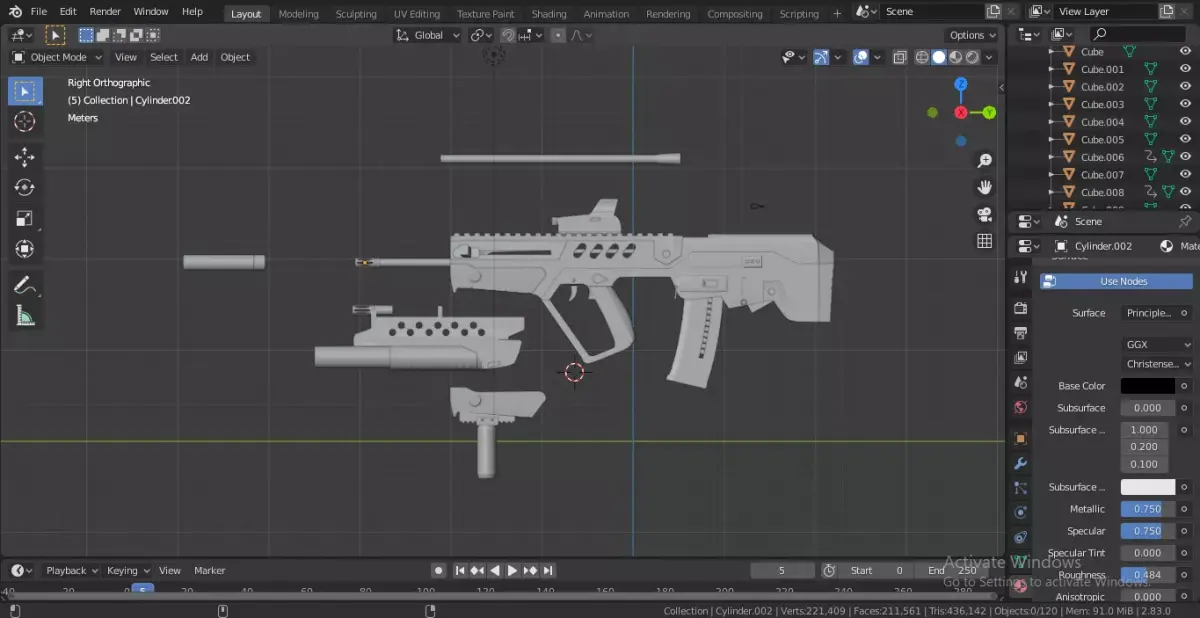1200x618 pixels.
Task: Open the timeline Playback dropdown
Action: tap(72, 570)
